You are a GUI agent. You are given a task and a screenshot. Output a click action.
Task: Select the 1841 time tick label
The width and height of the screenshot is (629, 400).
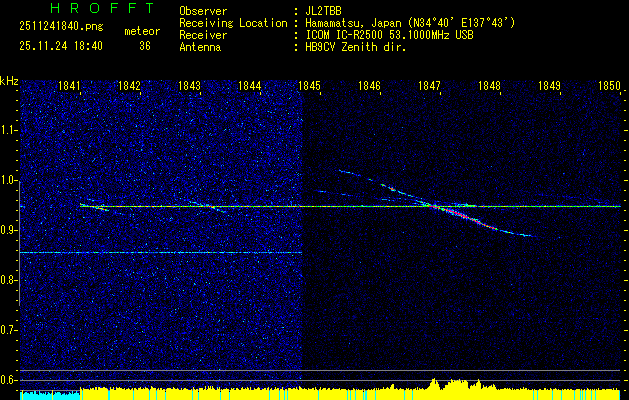pos(70,86)
